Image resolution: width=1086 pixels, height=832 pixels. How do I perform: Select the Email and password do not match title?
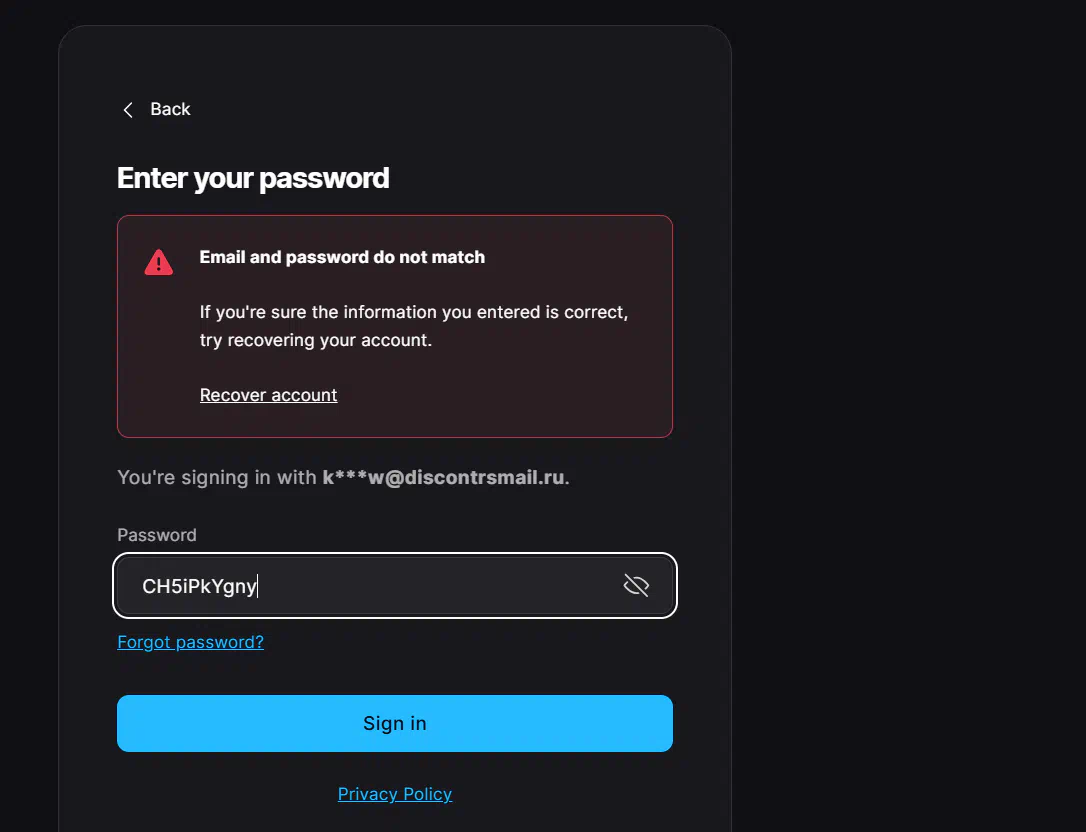coord(342,257)
